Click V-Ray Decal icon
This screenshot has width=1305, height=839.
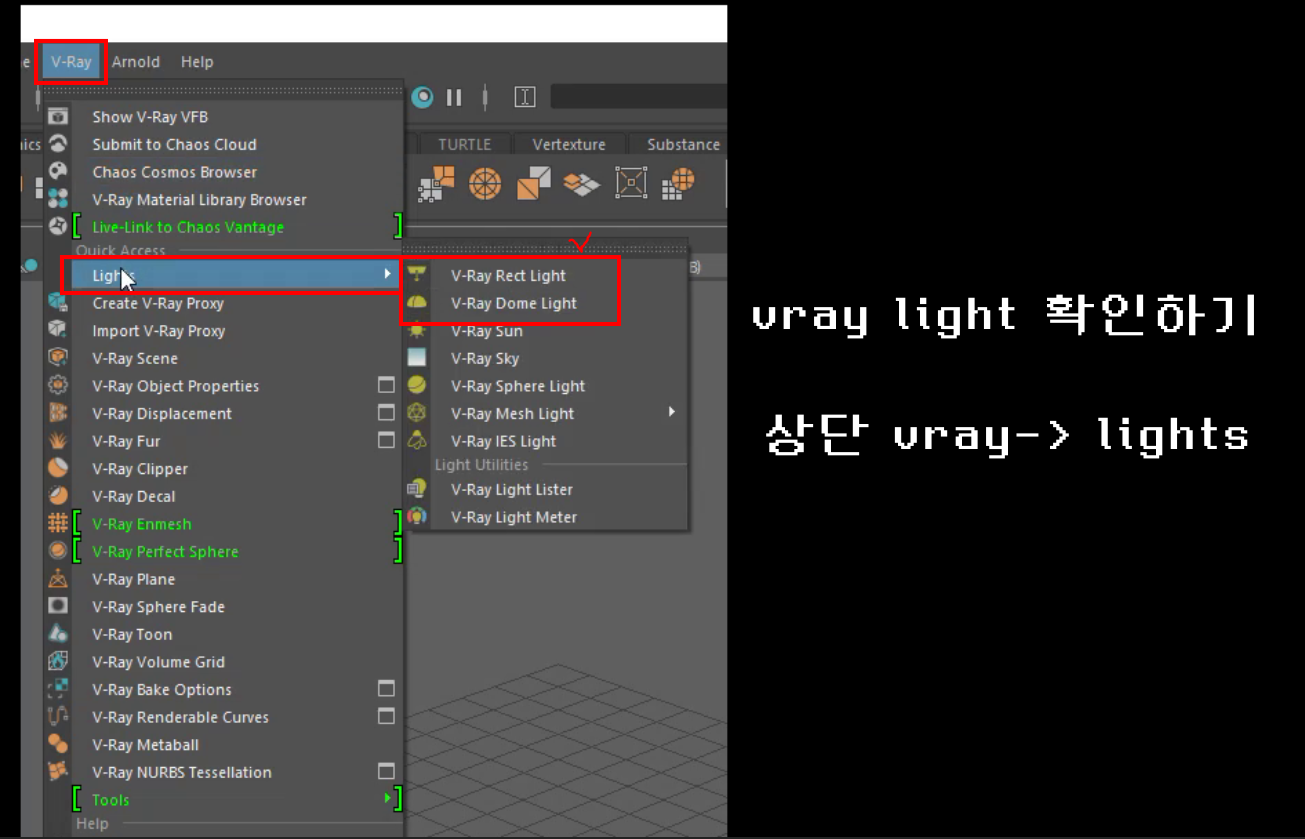point(58,496)
